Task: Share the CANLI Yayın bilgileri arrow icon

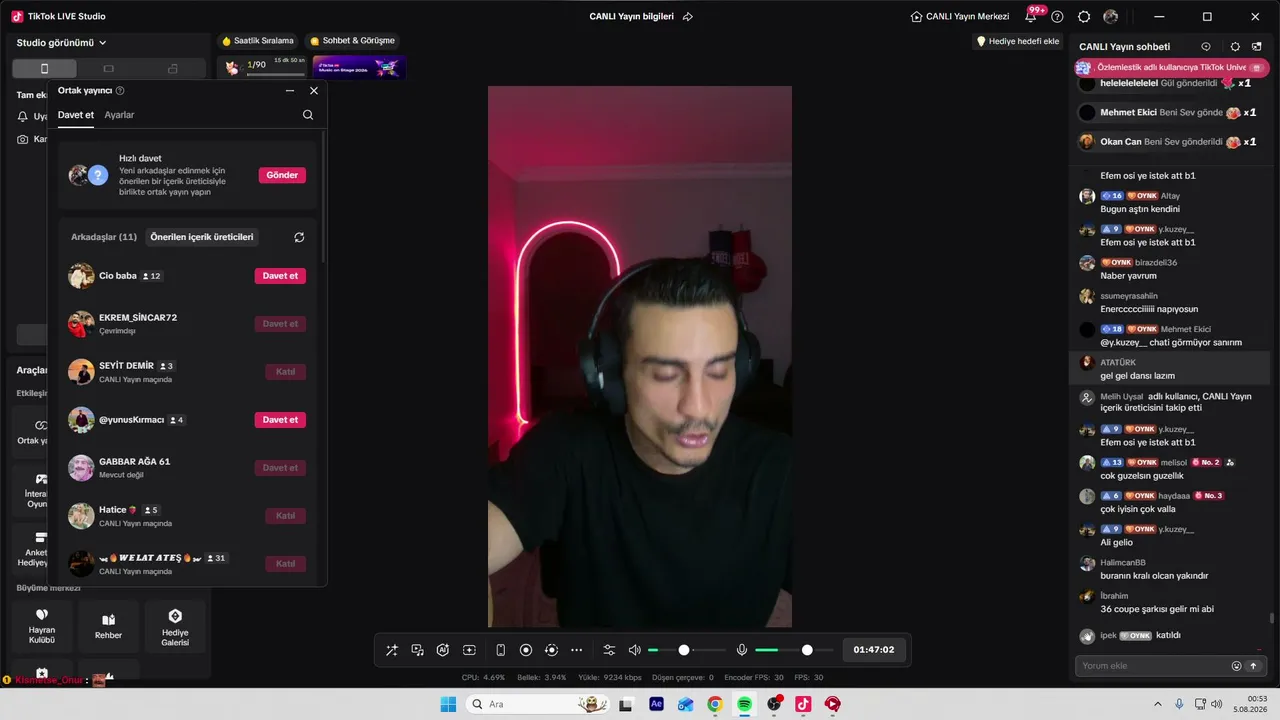Action: click(688, 17)
